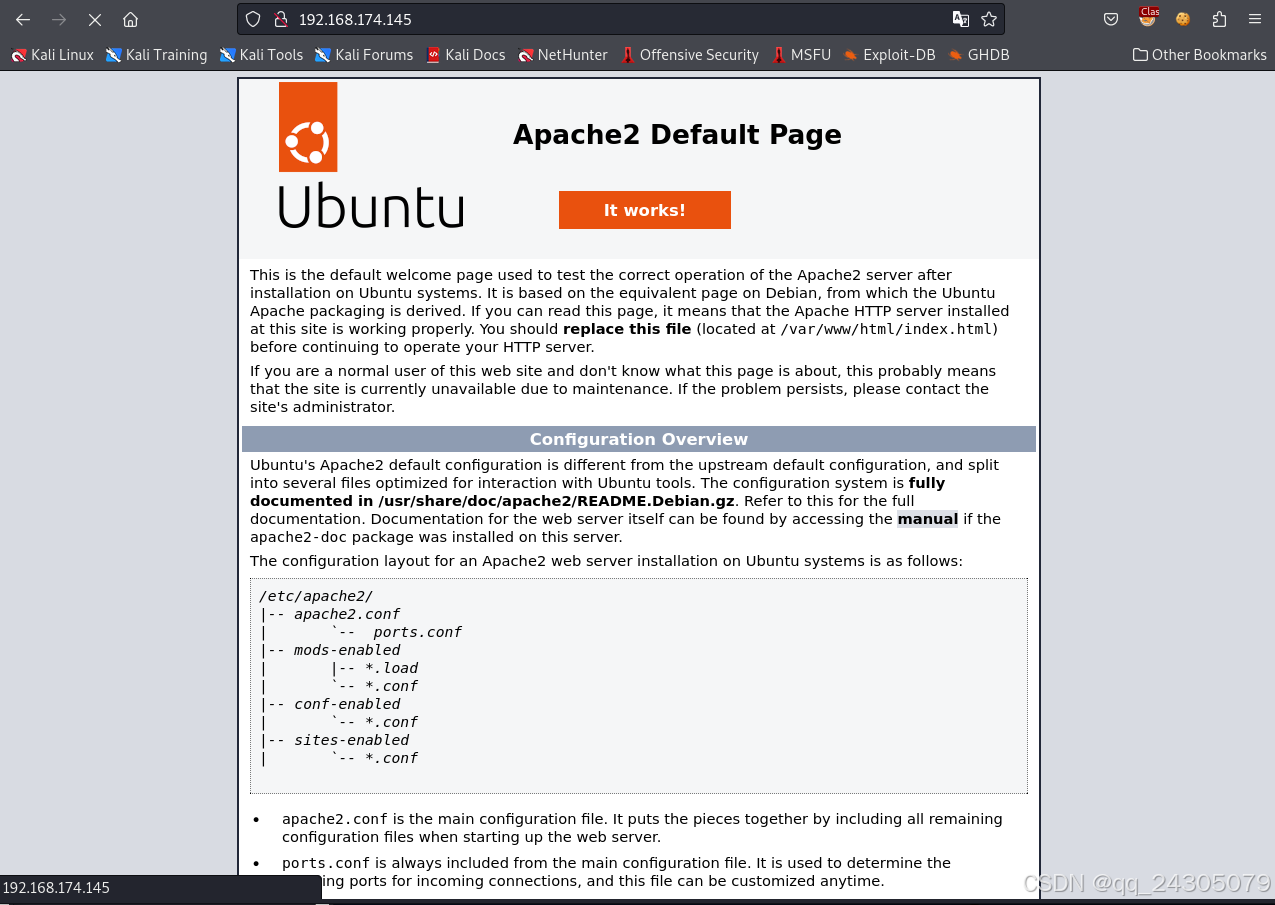
Task: Click the Ubuntu logo image
Action: click(x=370, y=155)
